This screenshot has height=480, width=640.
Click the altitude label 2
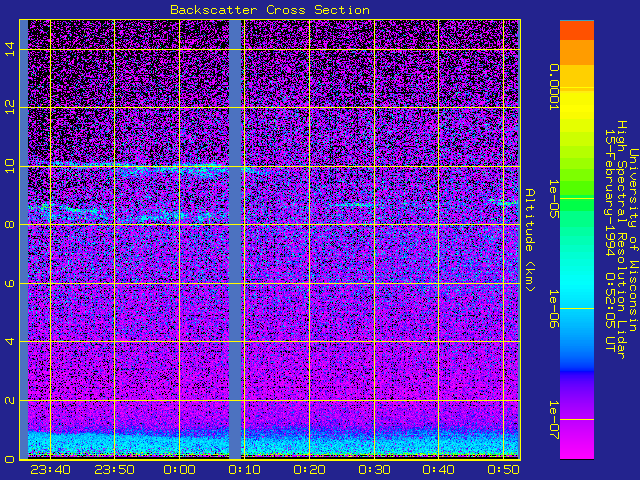[x=9, y=400]
